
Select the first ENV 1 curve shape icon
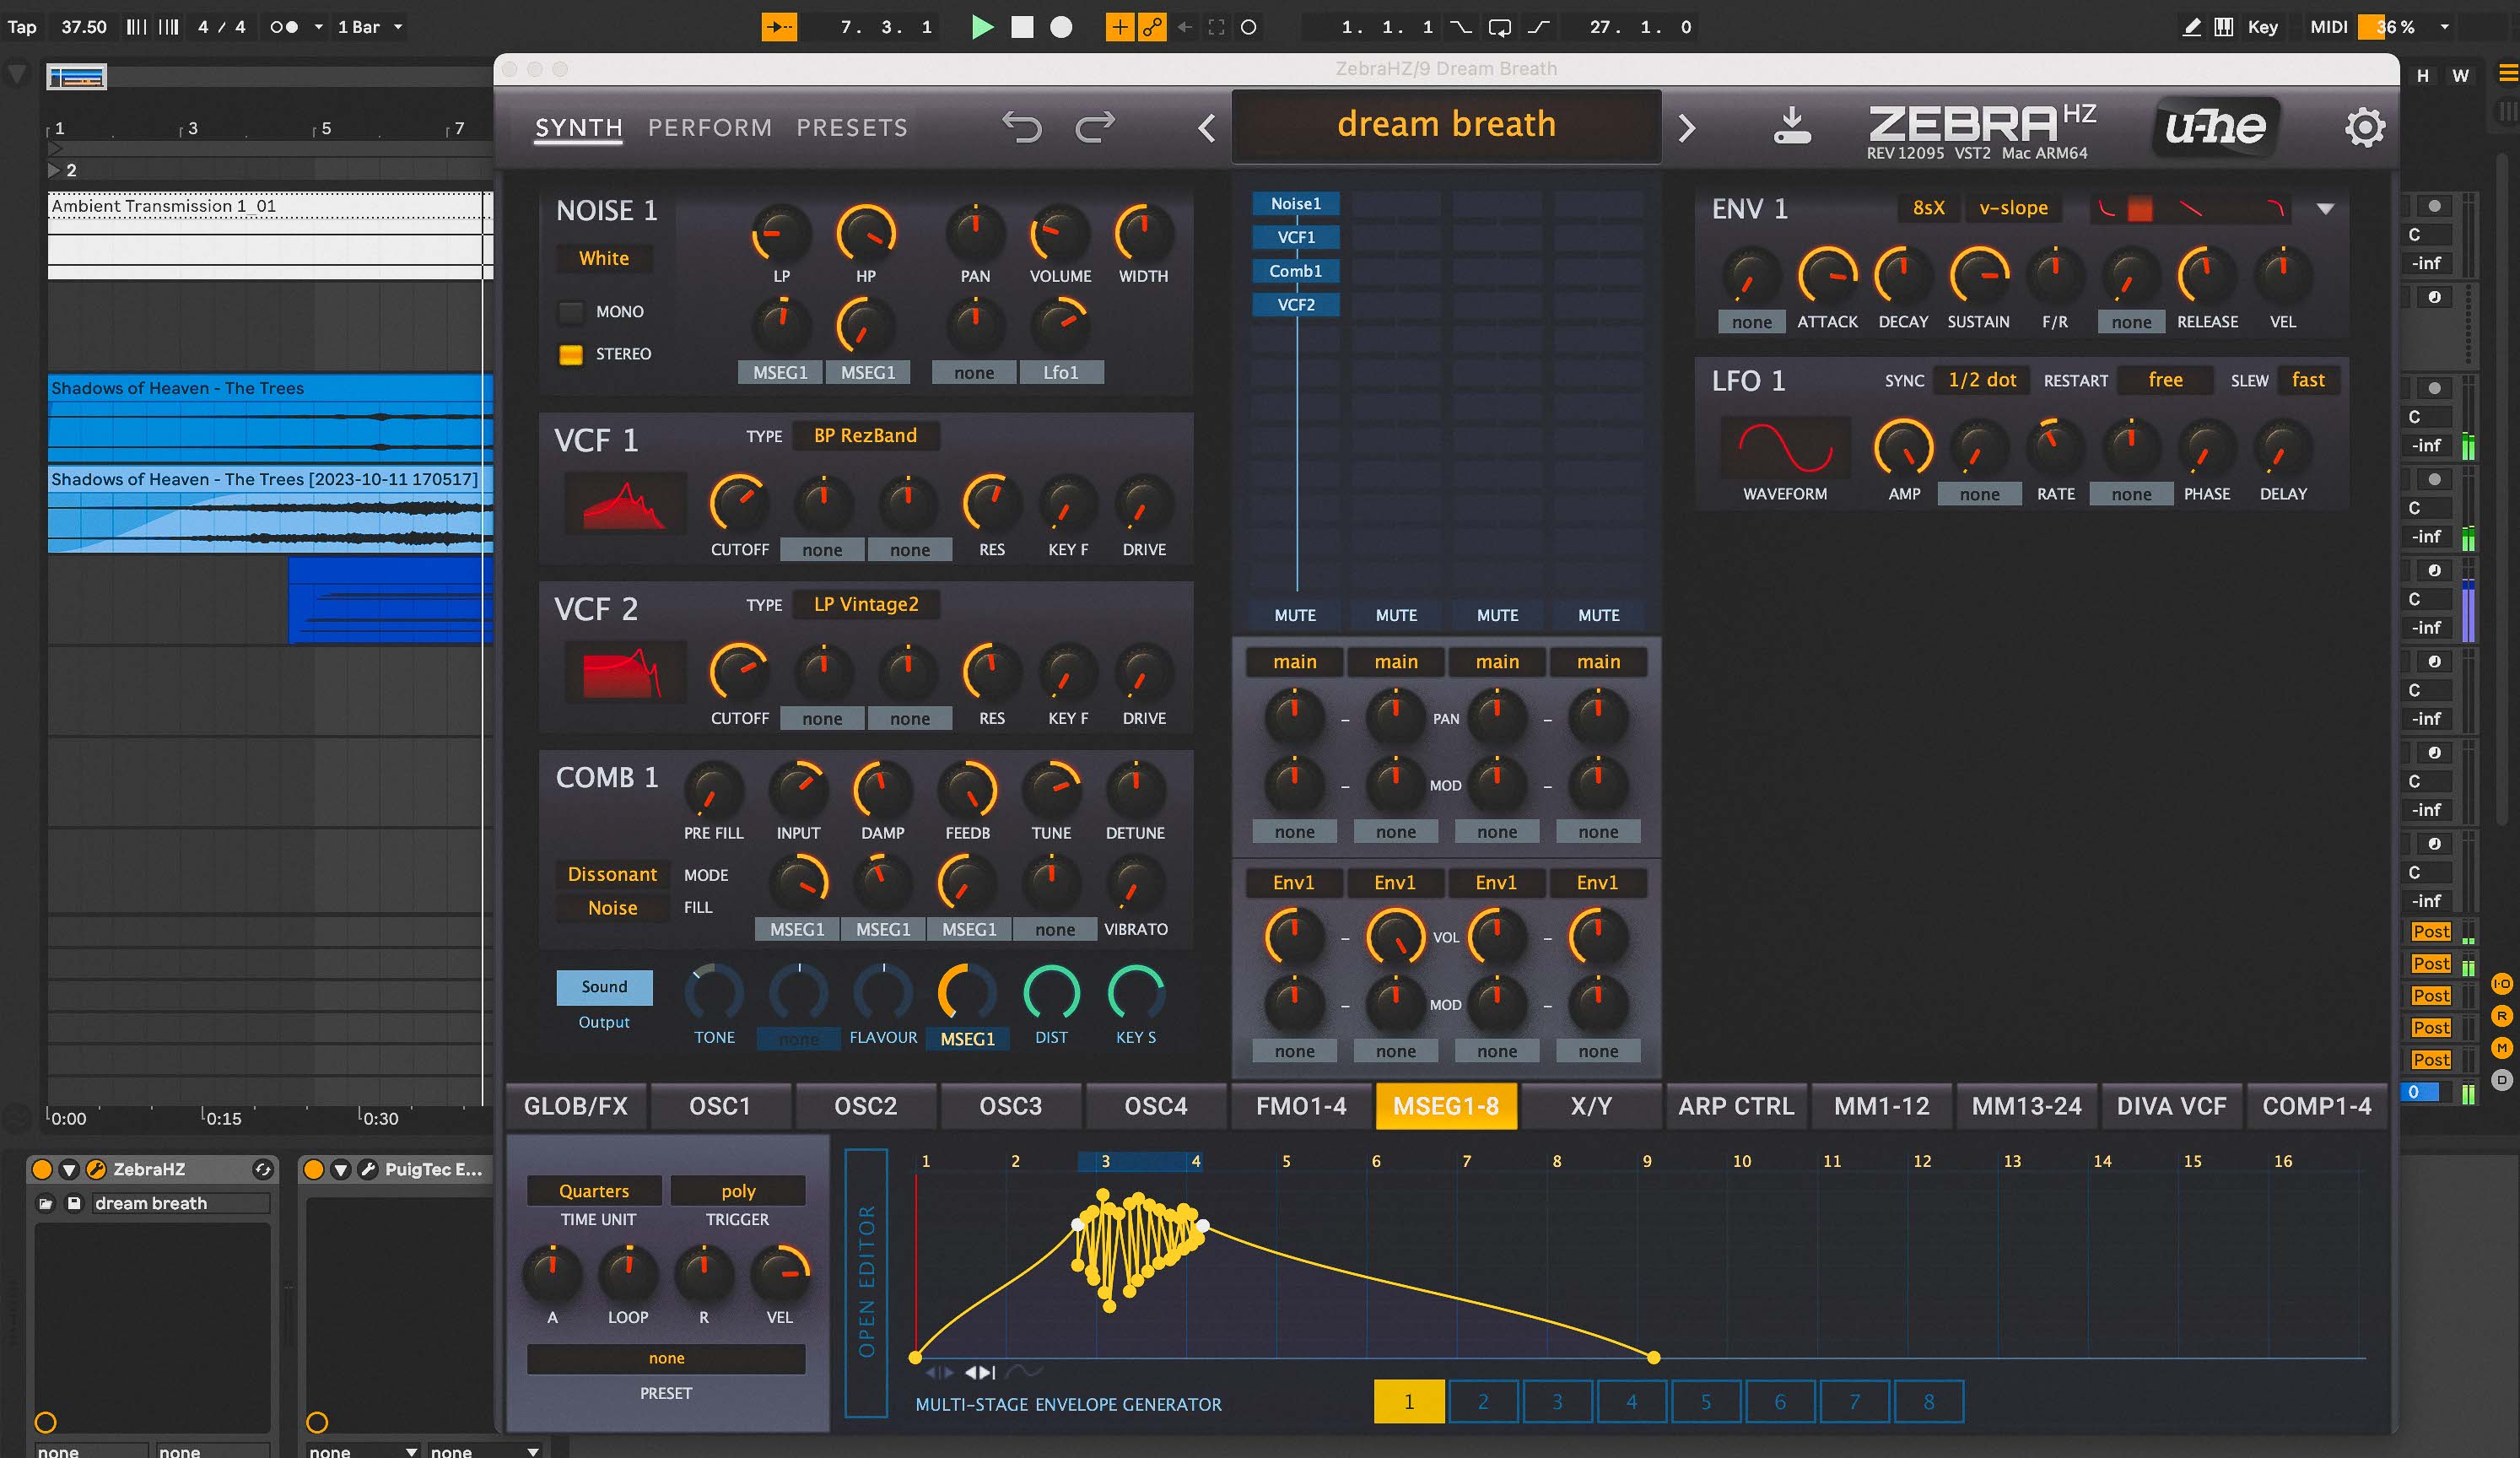pos(2106,208)
